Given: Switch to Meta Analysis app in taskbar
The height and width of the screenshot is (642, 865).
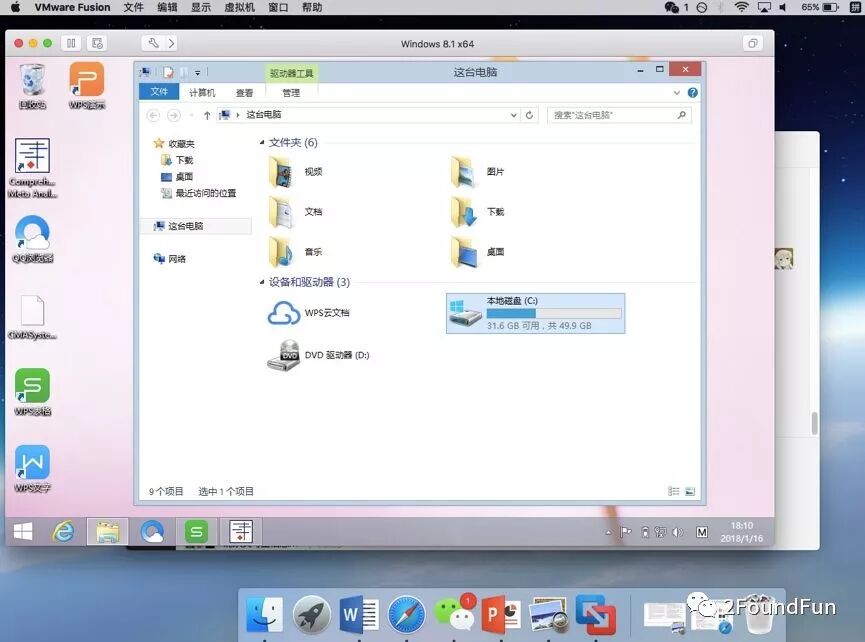Looking at the screenshot, I should (241, 532).
